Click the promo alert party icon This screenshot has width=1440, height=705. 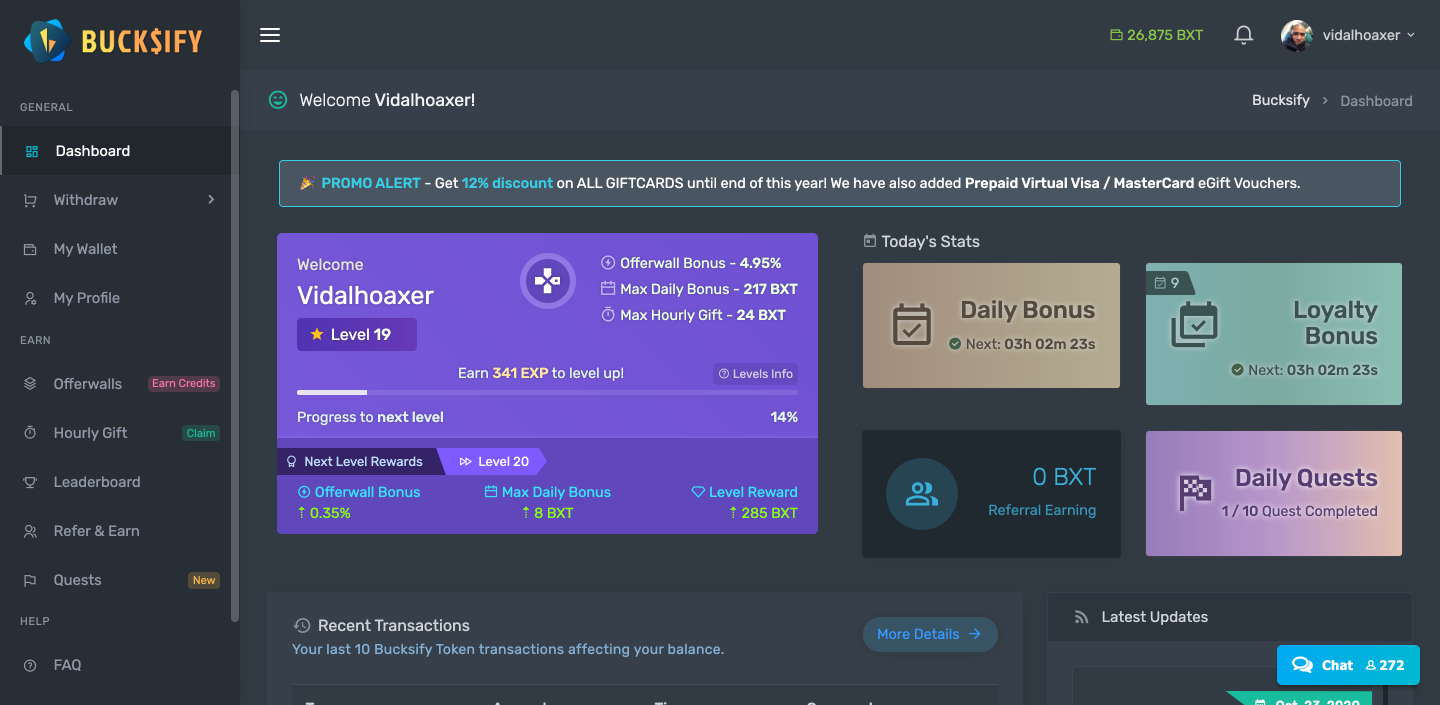click(307, 183)
